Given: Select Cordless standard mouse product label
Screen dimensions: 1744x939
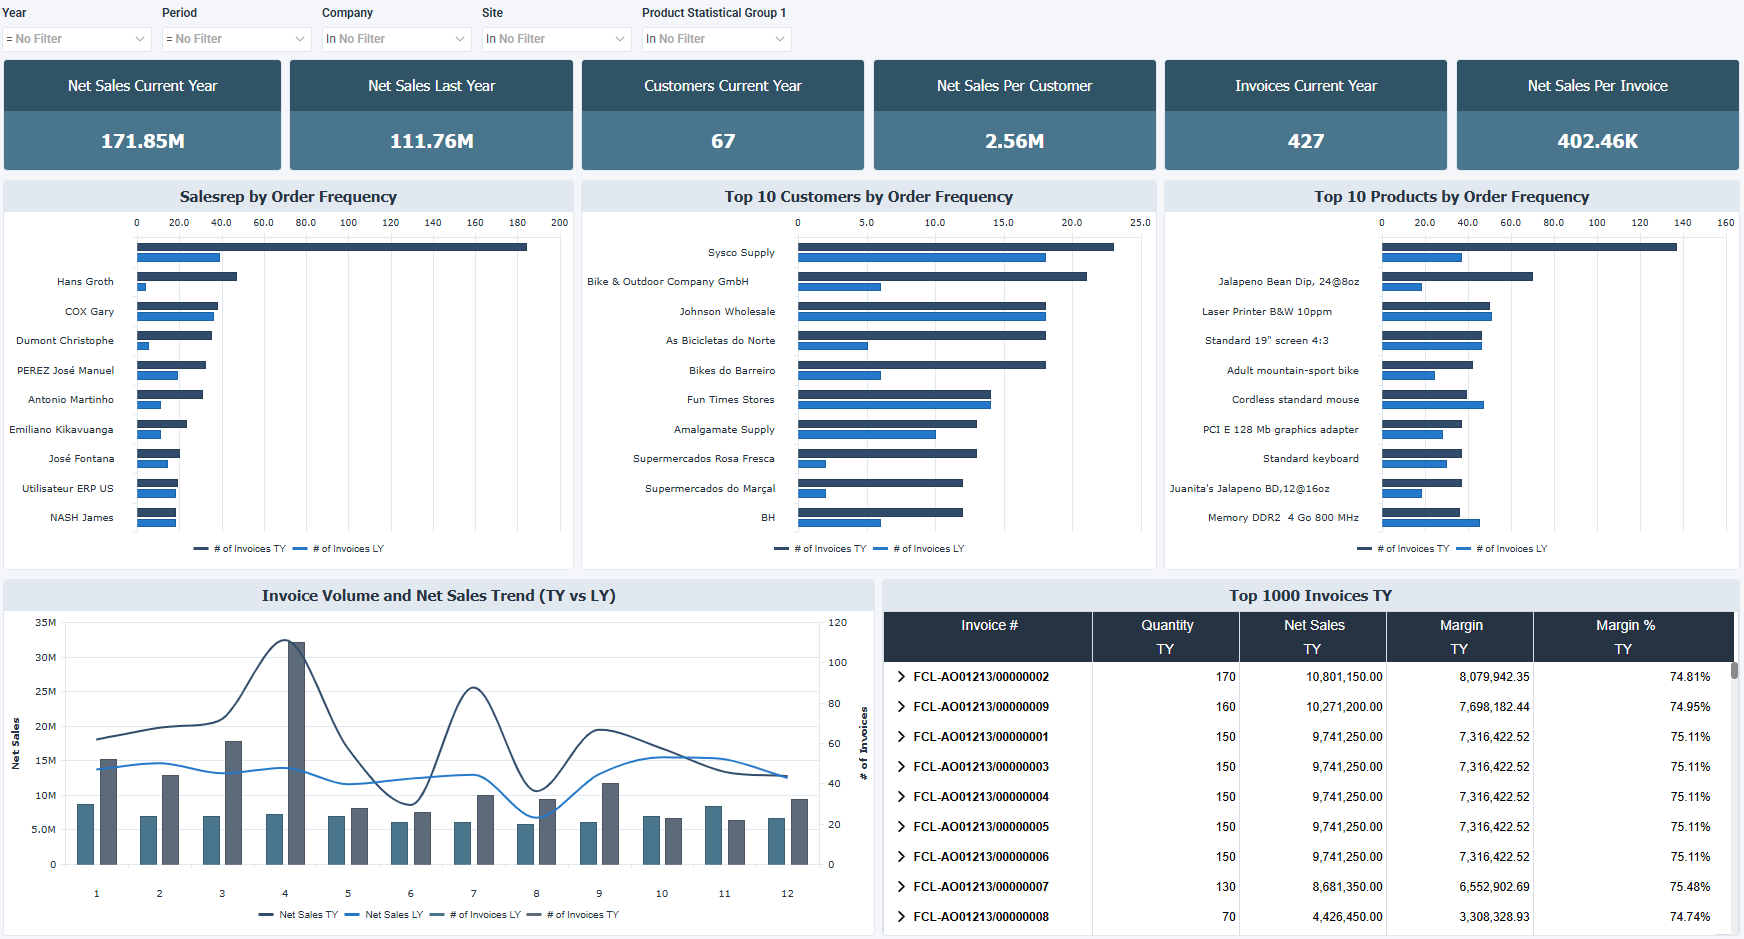Looking at the screenshot, I should (x=1295, y=400).
